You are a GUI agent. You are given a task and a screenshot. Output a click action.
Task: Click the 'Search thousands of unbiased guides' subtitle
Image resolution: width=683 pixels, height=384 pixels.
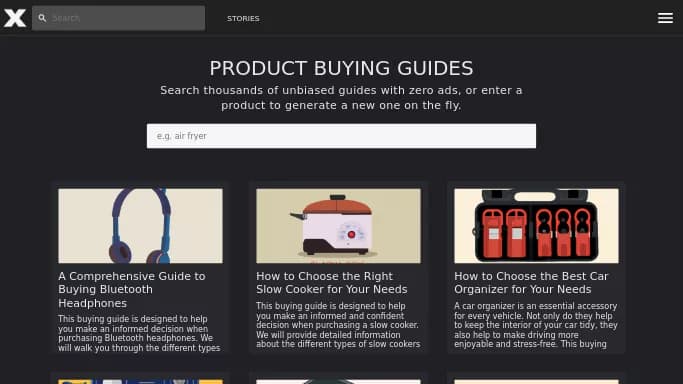point(342,98)
